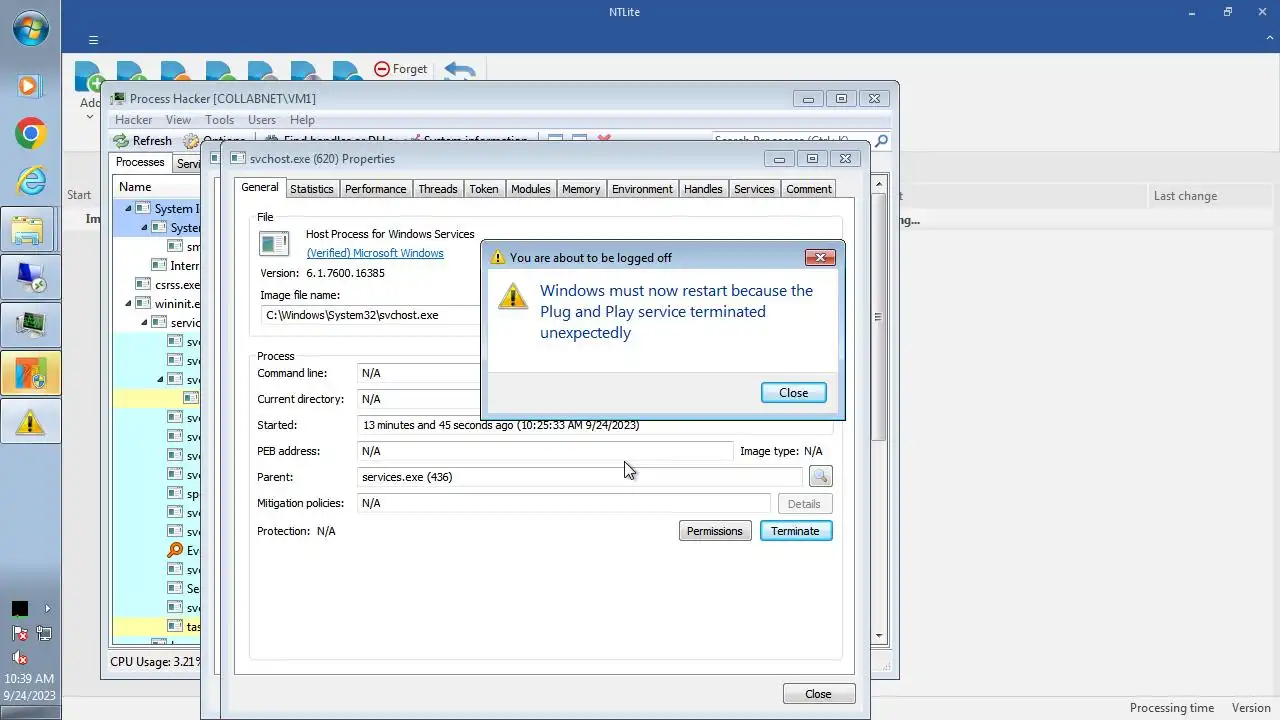Show hidden tray icons arrow
Image resolution: width=1280 pixels, height=720 pixels.
tap(46, 608)
